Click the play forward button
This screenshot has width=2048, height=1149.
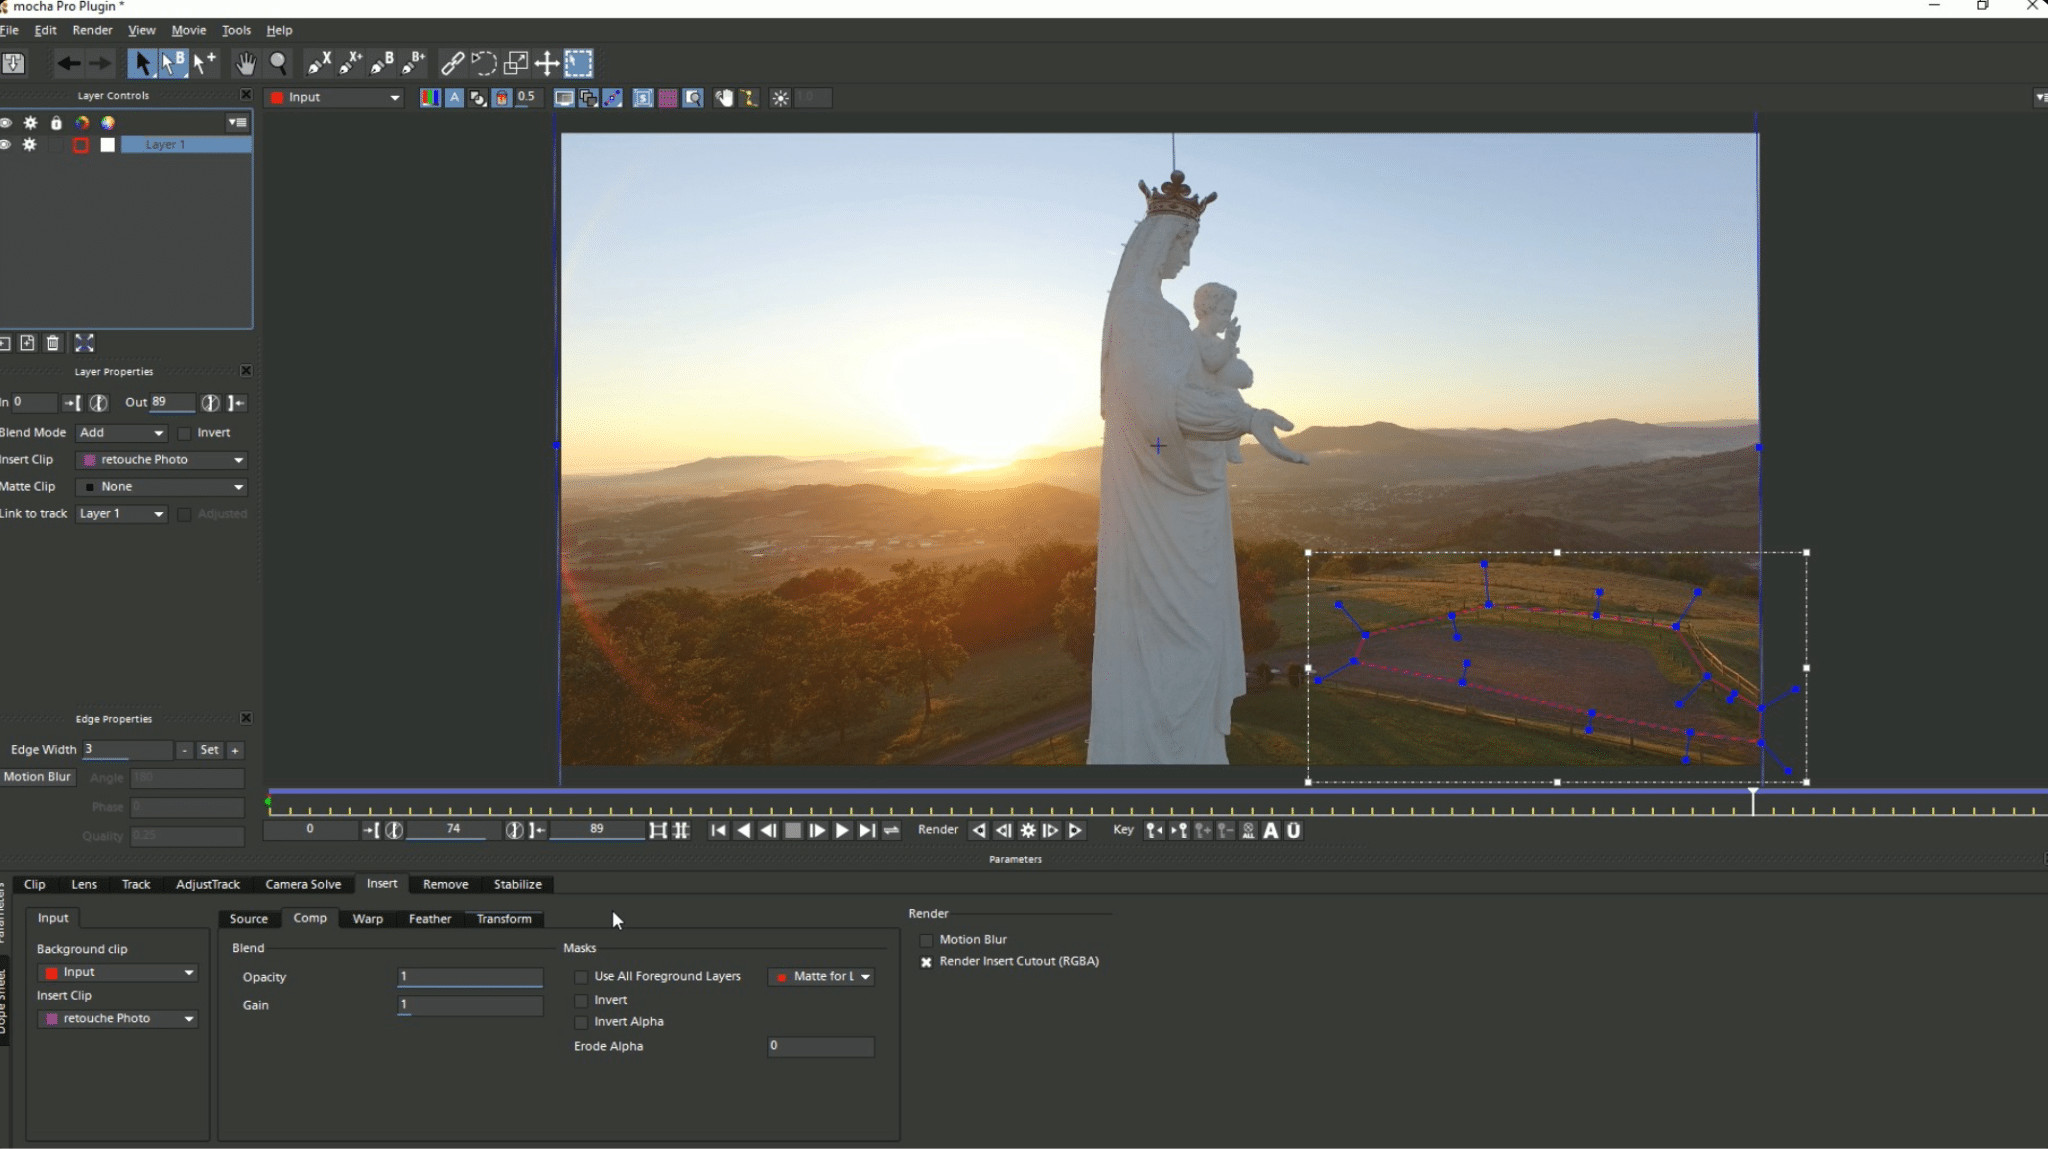[x=842, y=830]
